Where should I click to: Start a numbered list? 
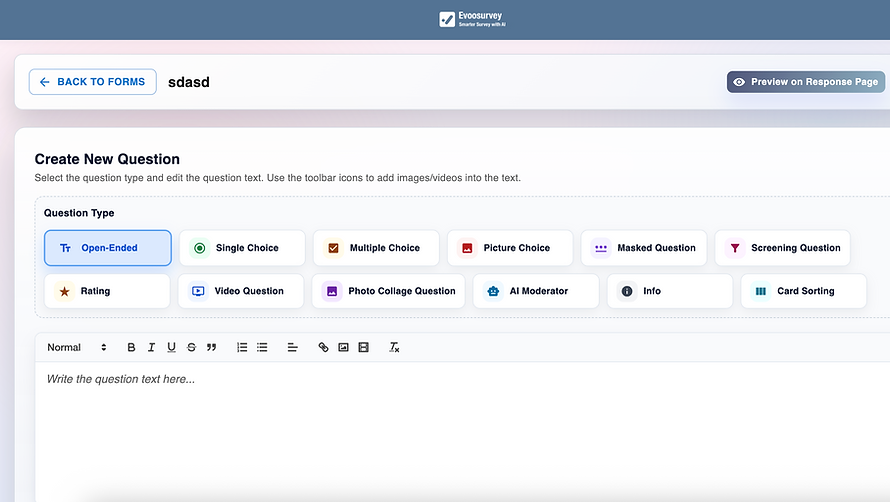coord(242,347)
